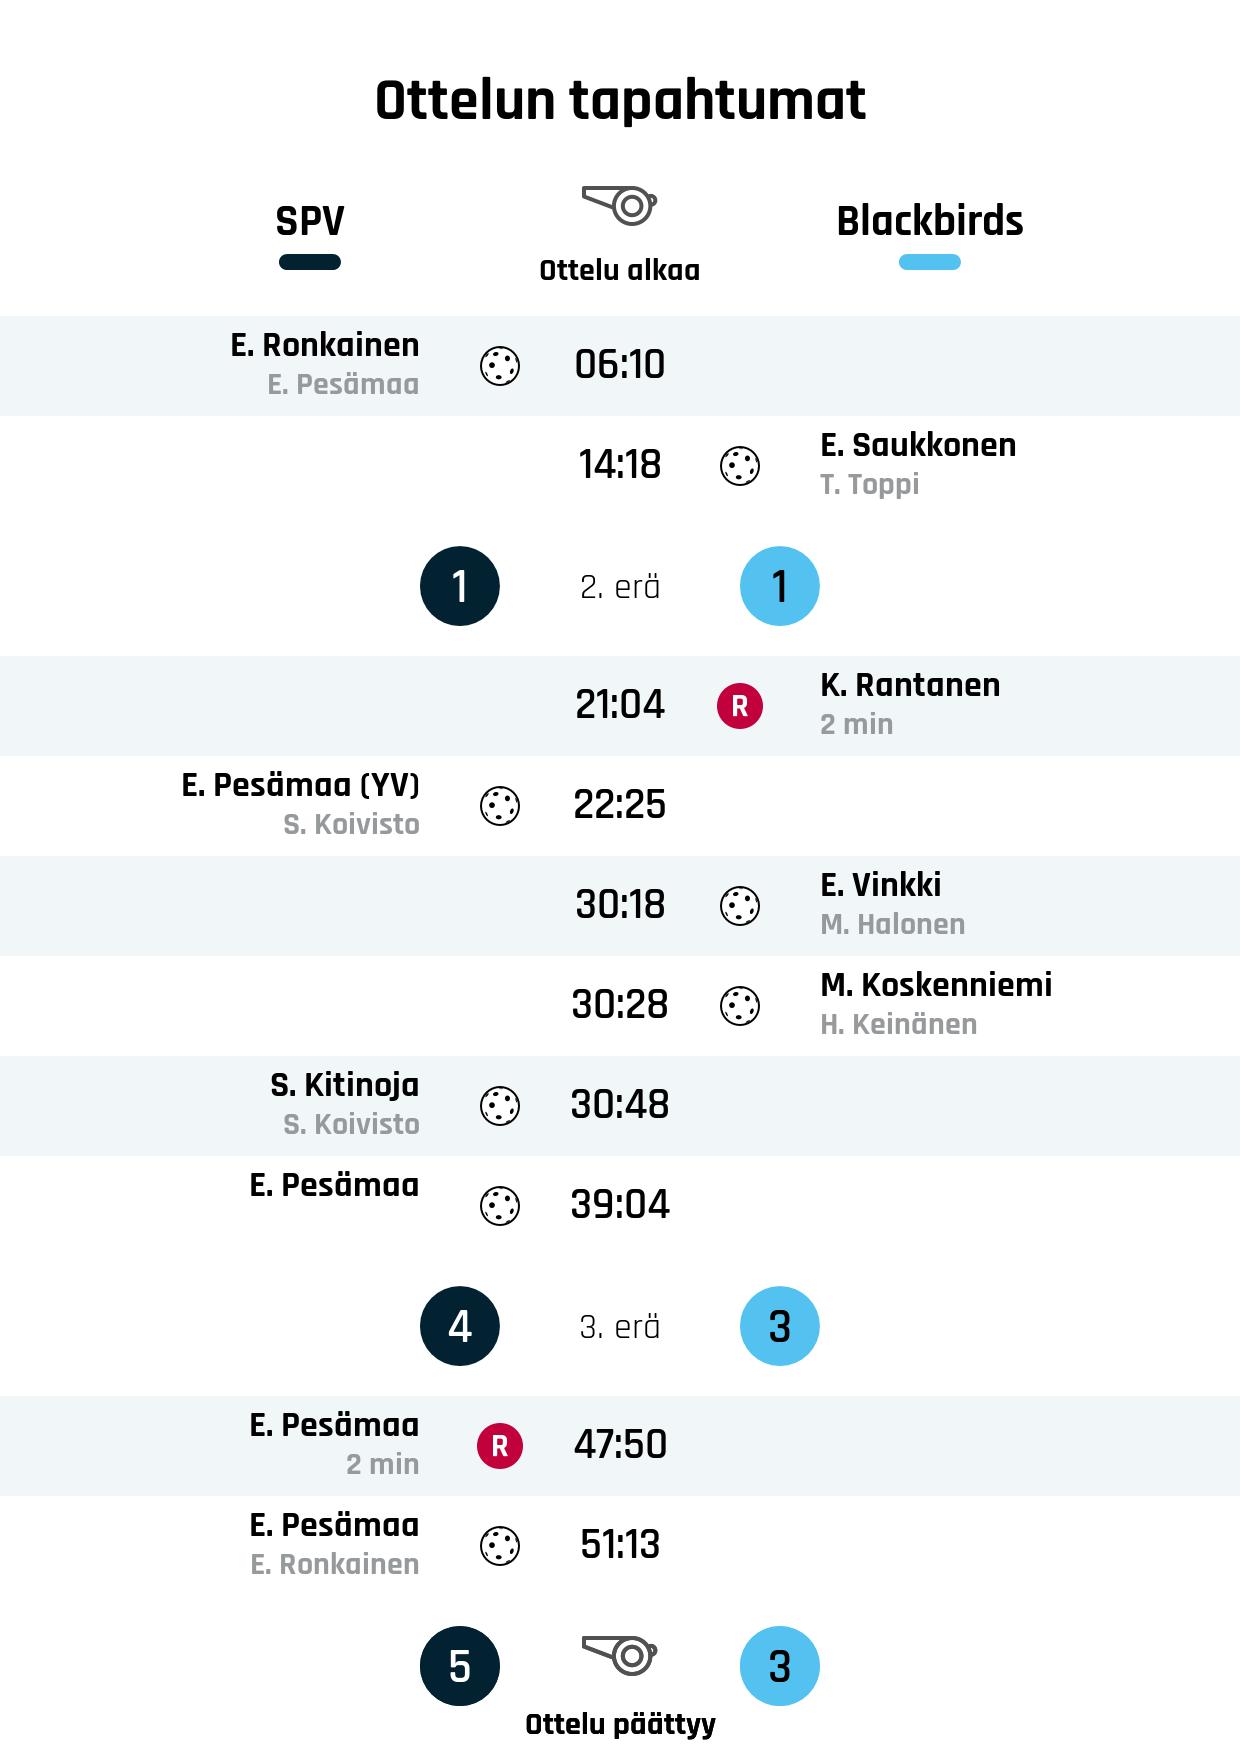Select the Blackbirds team heading
Image resolution: width=1240 pixels, height=1758 pixels.
pos(930,221)
